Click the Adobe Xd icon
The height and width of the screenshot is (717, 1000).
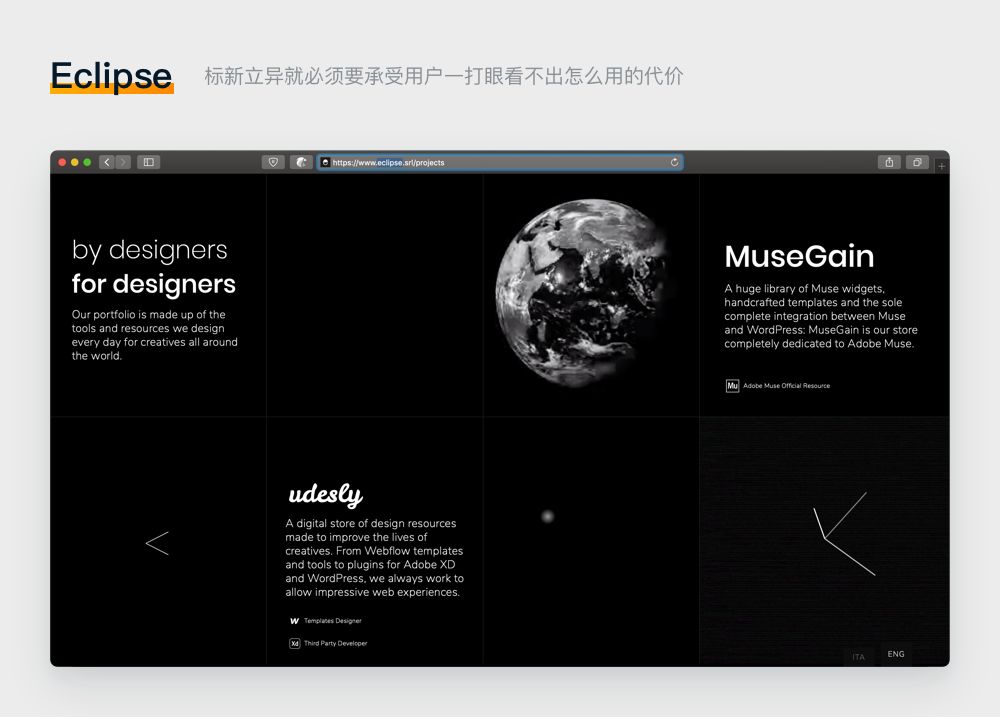pos(295,644)
